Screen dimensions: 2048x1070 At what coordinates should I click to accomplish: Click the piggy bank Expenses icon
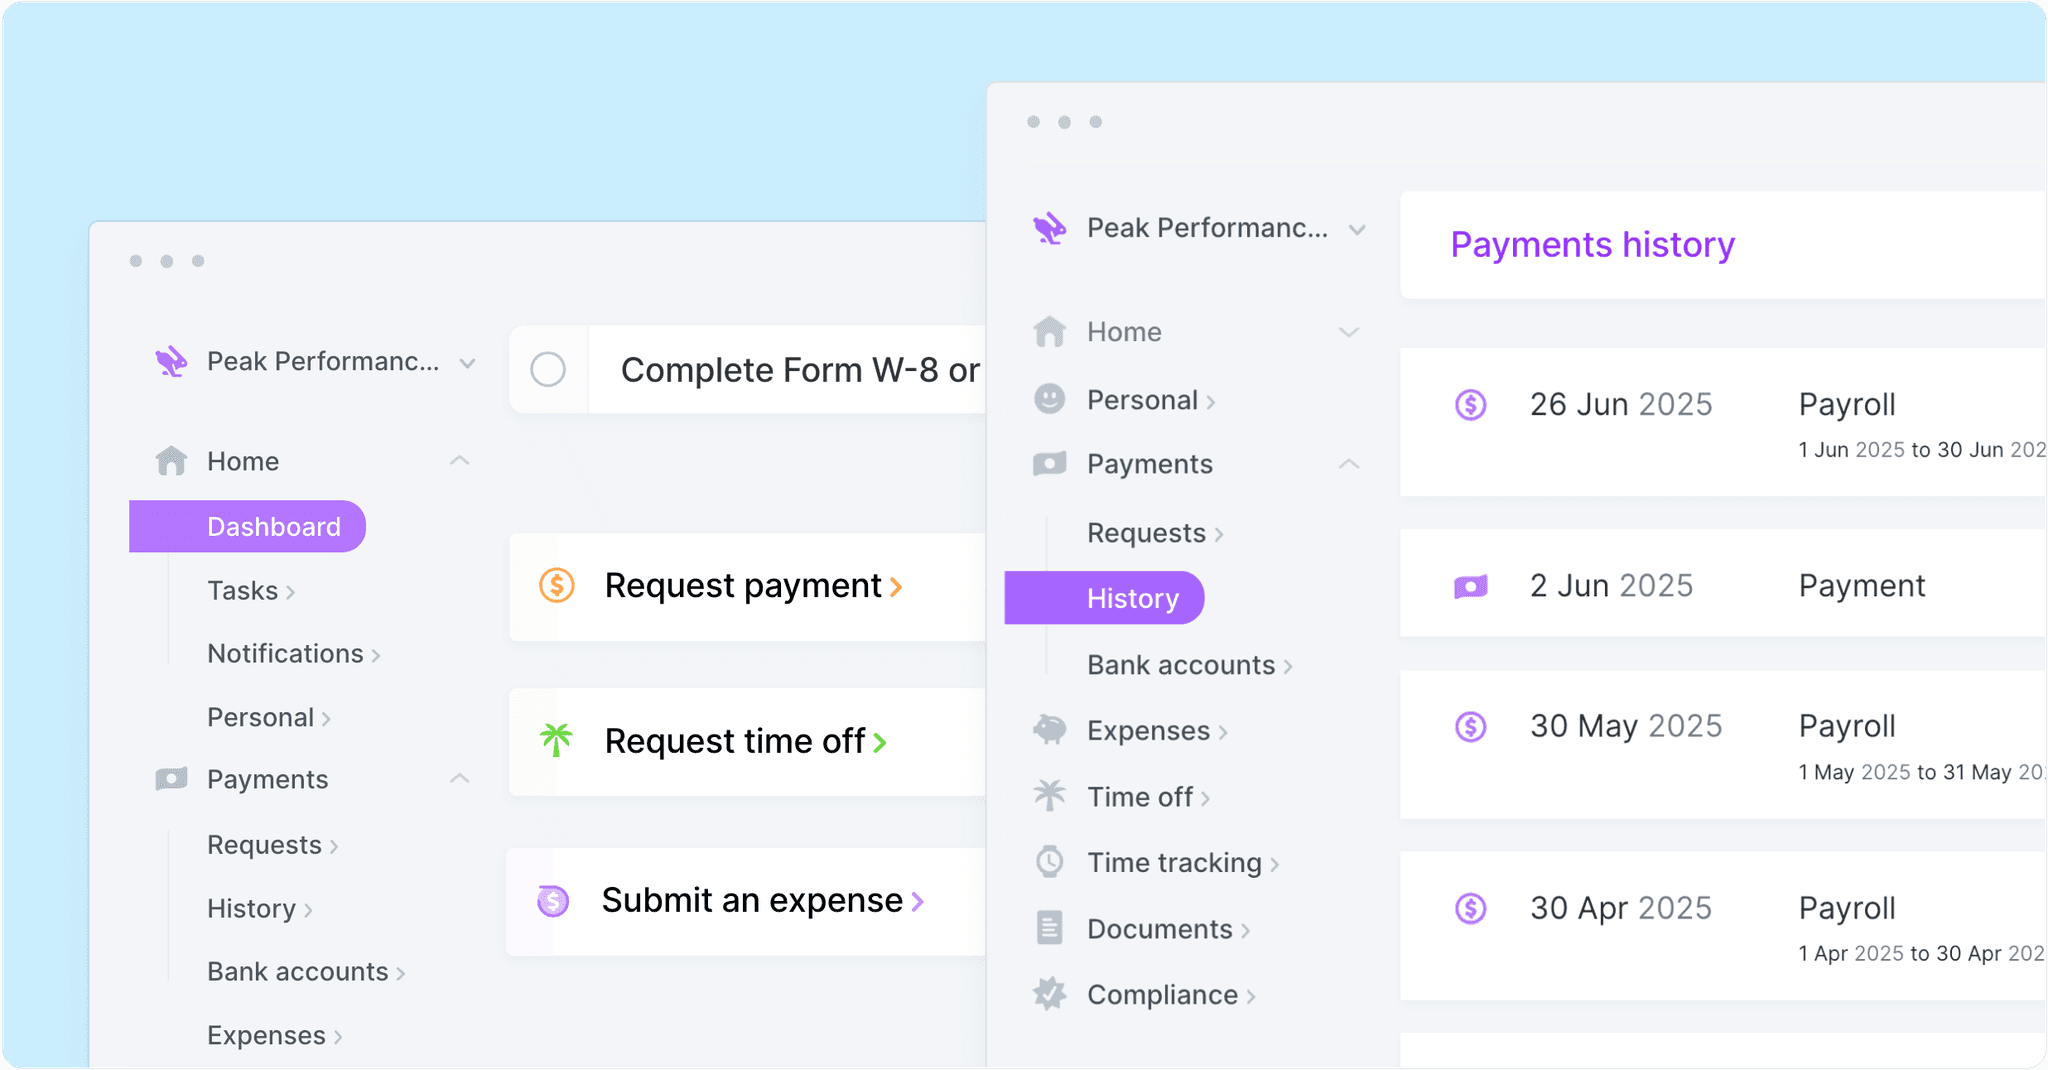click(1049, 730)
